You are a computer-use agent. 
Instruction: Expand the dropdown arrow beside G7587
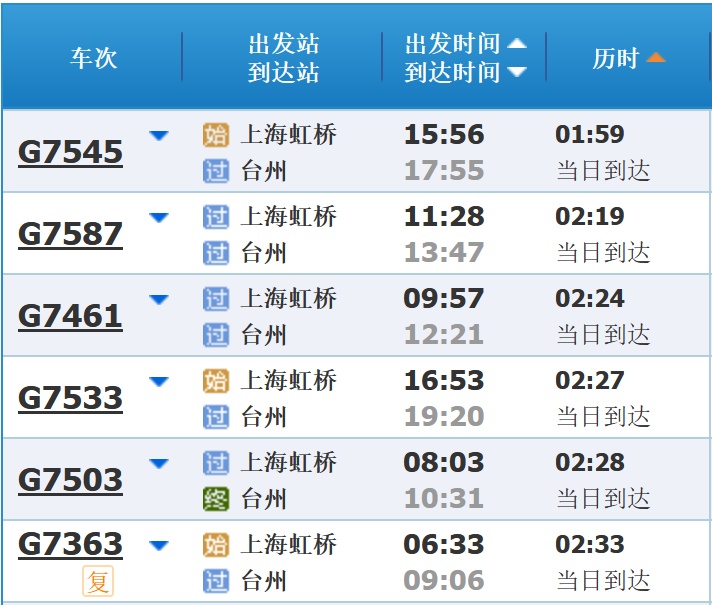(159, 217)
